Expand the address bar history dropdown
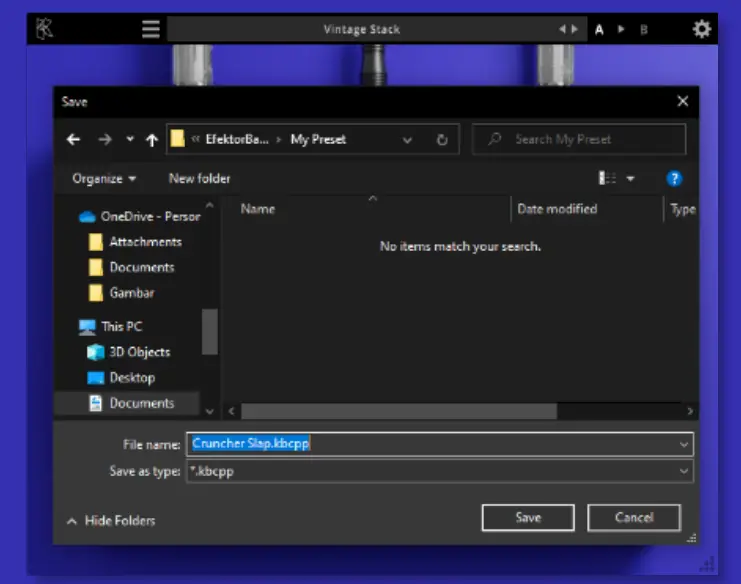Screen dimensions: 741x584 407,140
